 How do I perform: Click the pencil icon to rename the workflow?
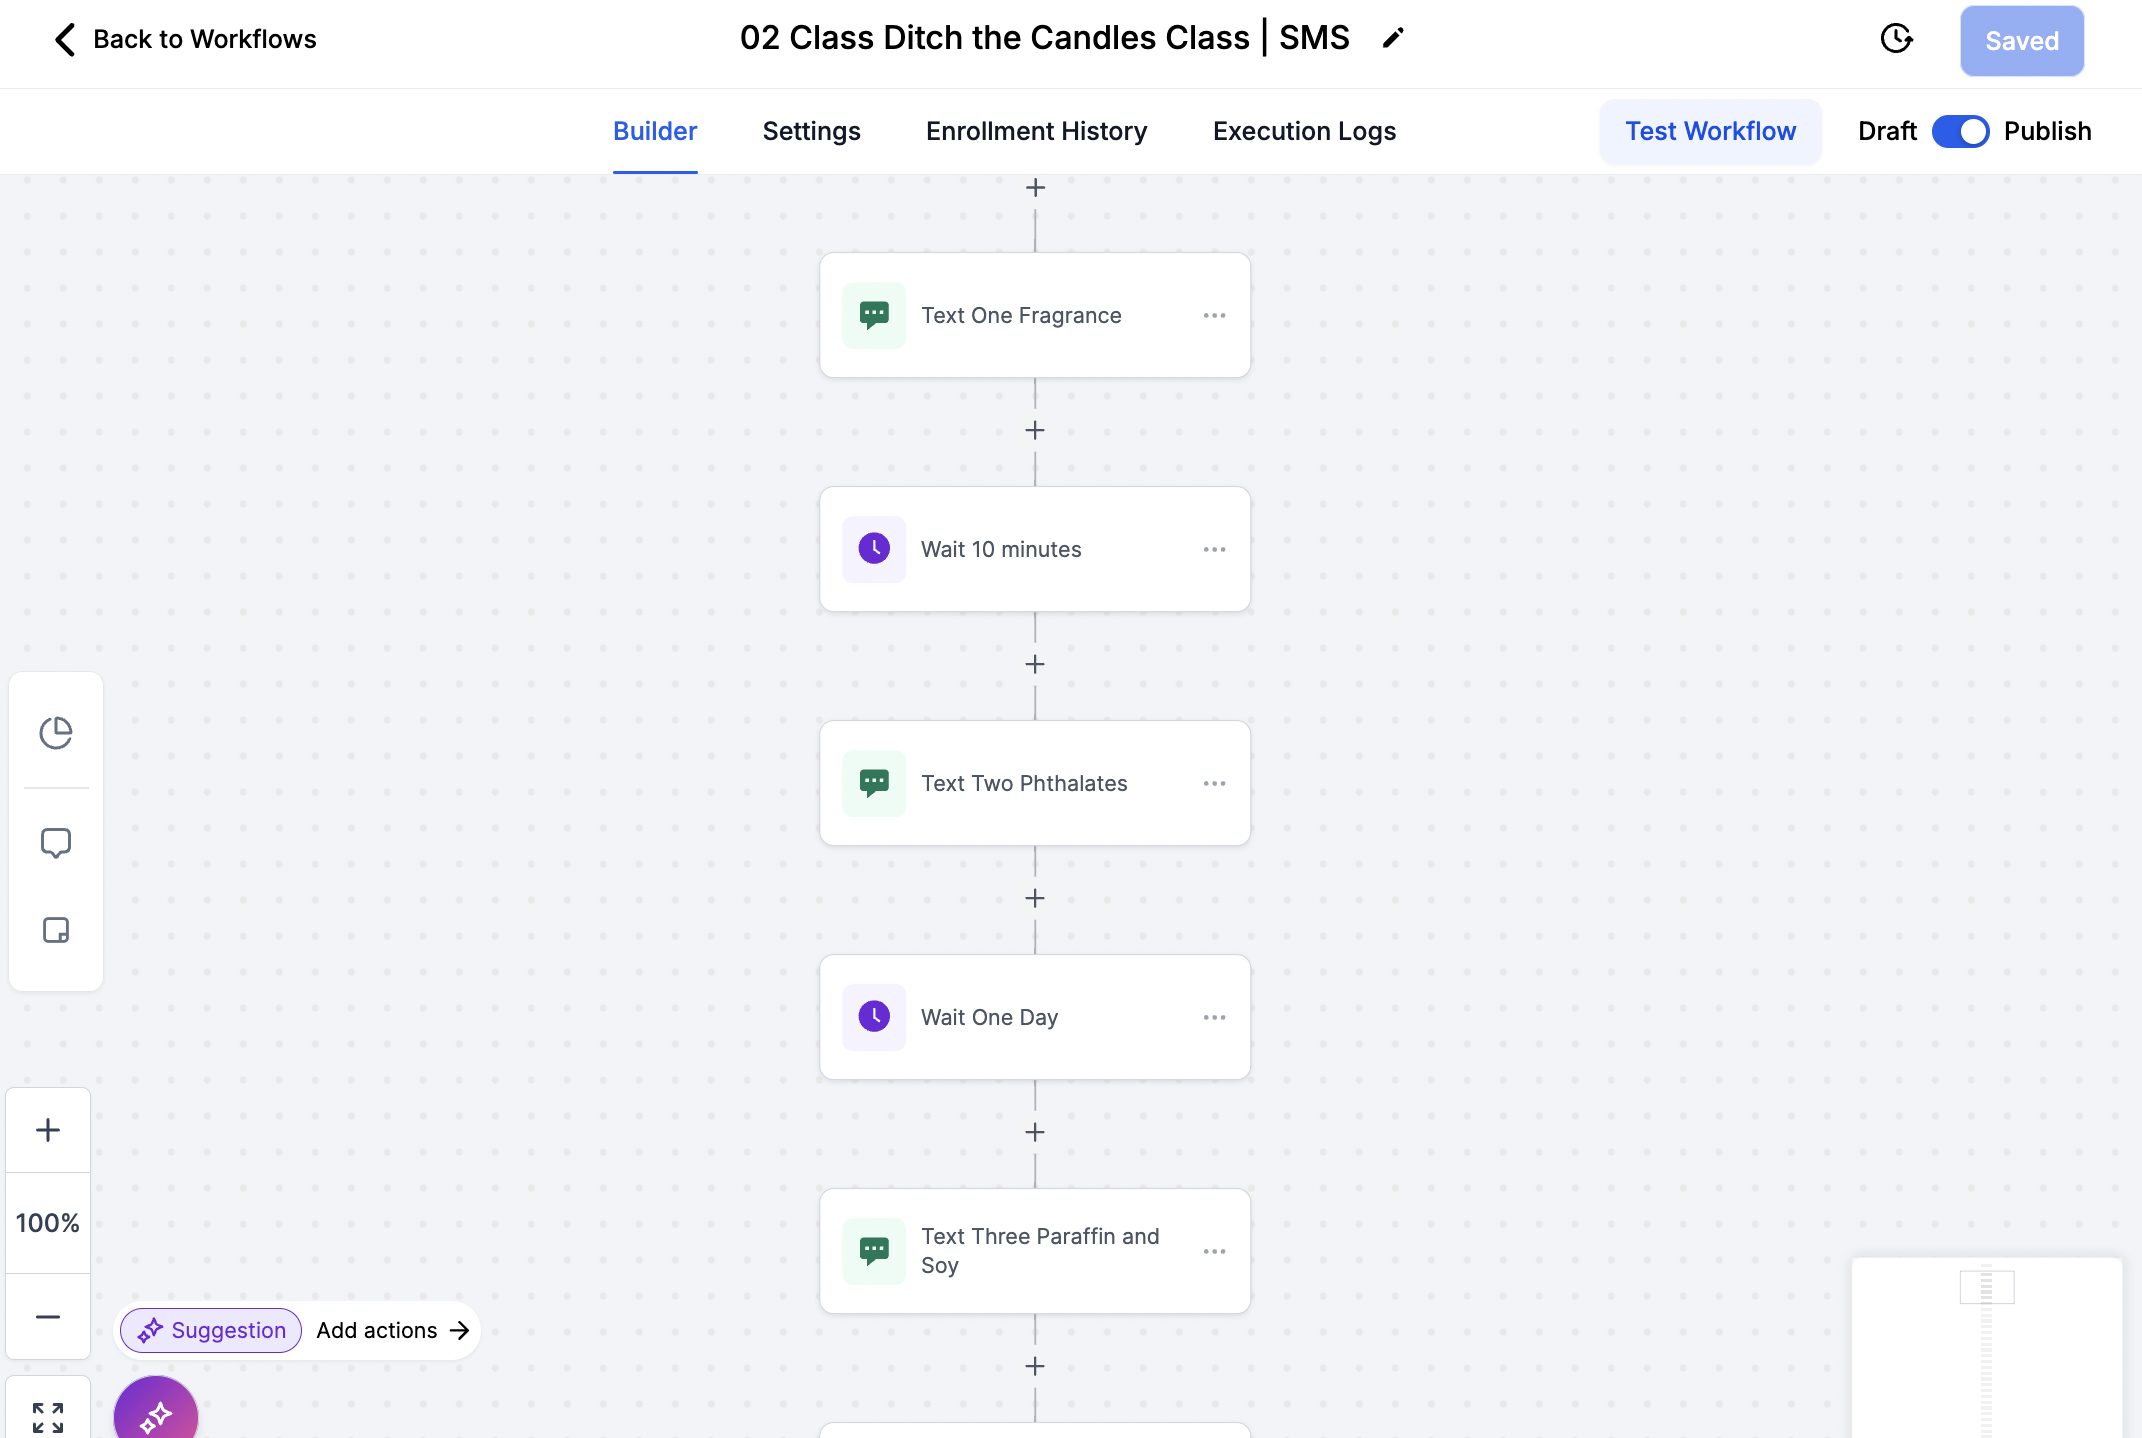coord(1393,39)
